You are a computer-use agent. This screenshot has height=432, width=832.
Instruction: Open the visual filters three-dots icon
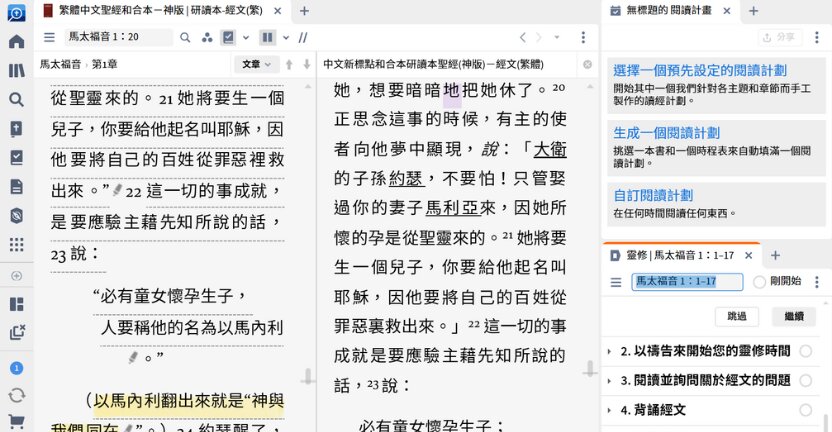(207, 37)
